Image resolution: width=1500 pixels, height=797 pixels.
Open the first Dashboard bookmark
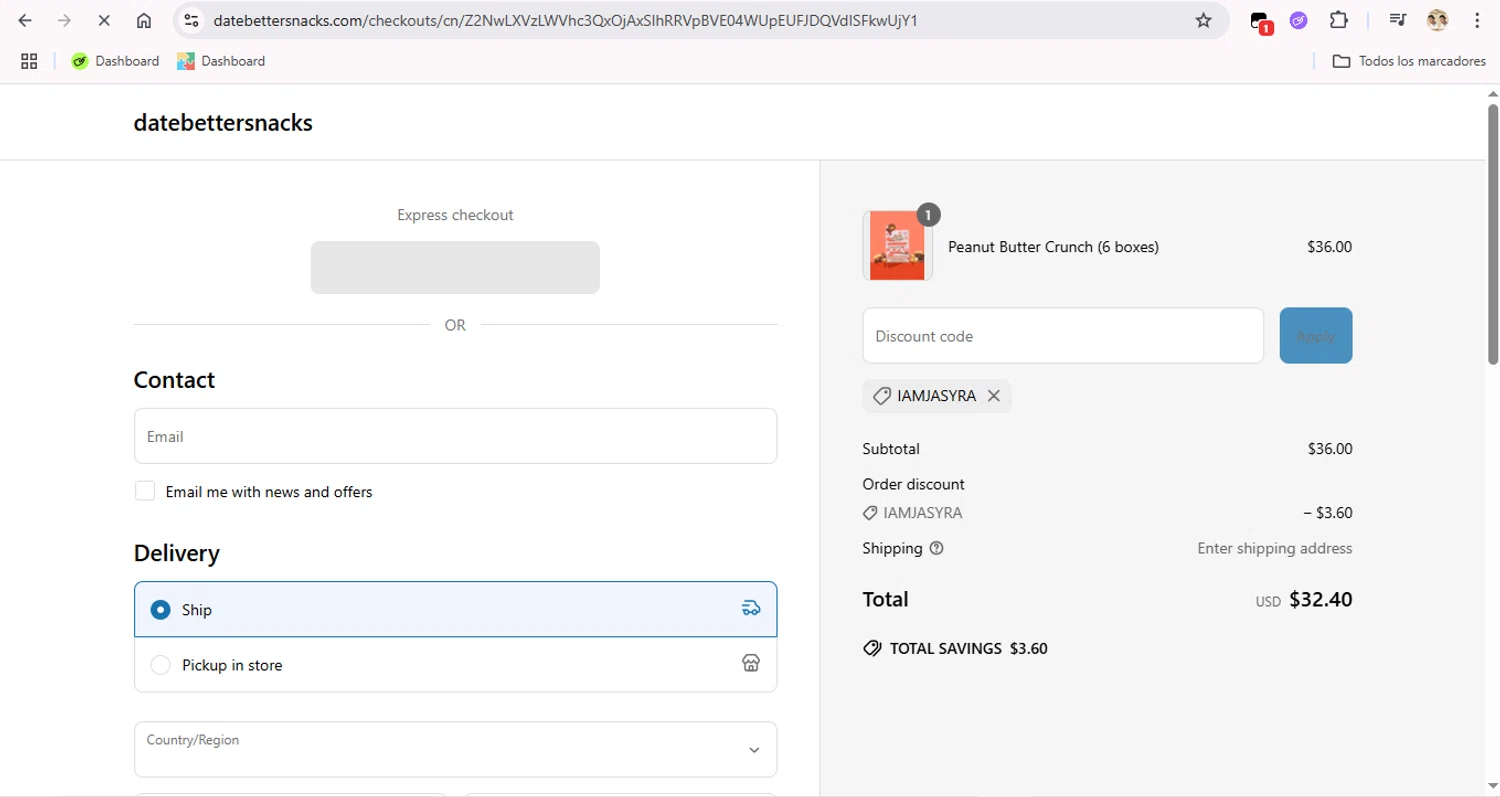point(115,61)
